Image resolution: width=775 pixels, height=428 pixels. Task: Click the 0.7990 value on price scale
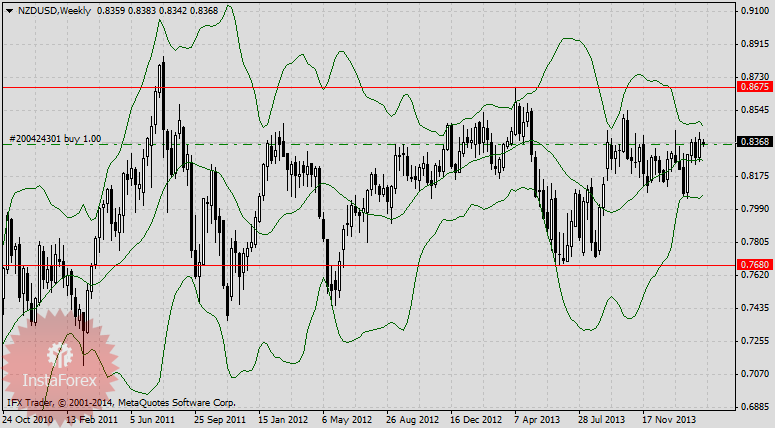click(x=753, y=209)
